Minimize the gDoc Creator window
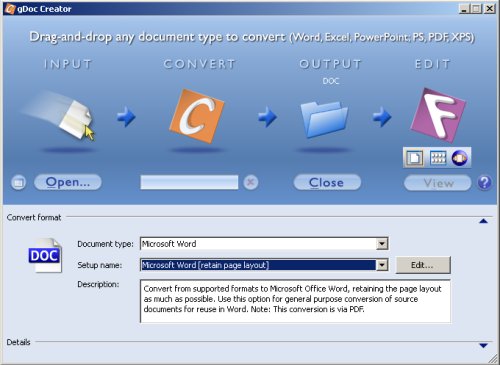Screen dimensions: 500x365 pos(464,9)
